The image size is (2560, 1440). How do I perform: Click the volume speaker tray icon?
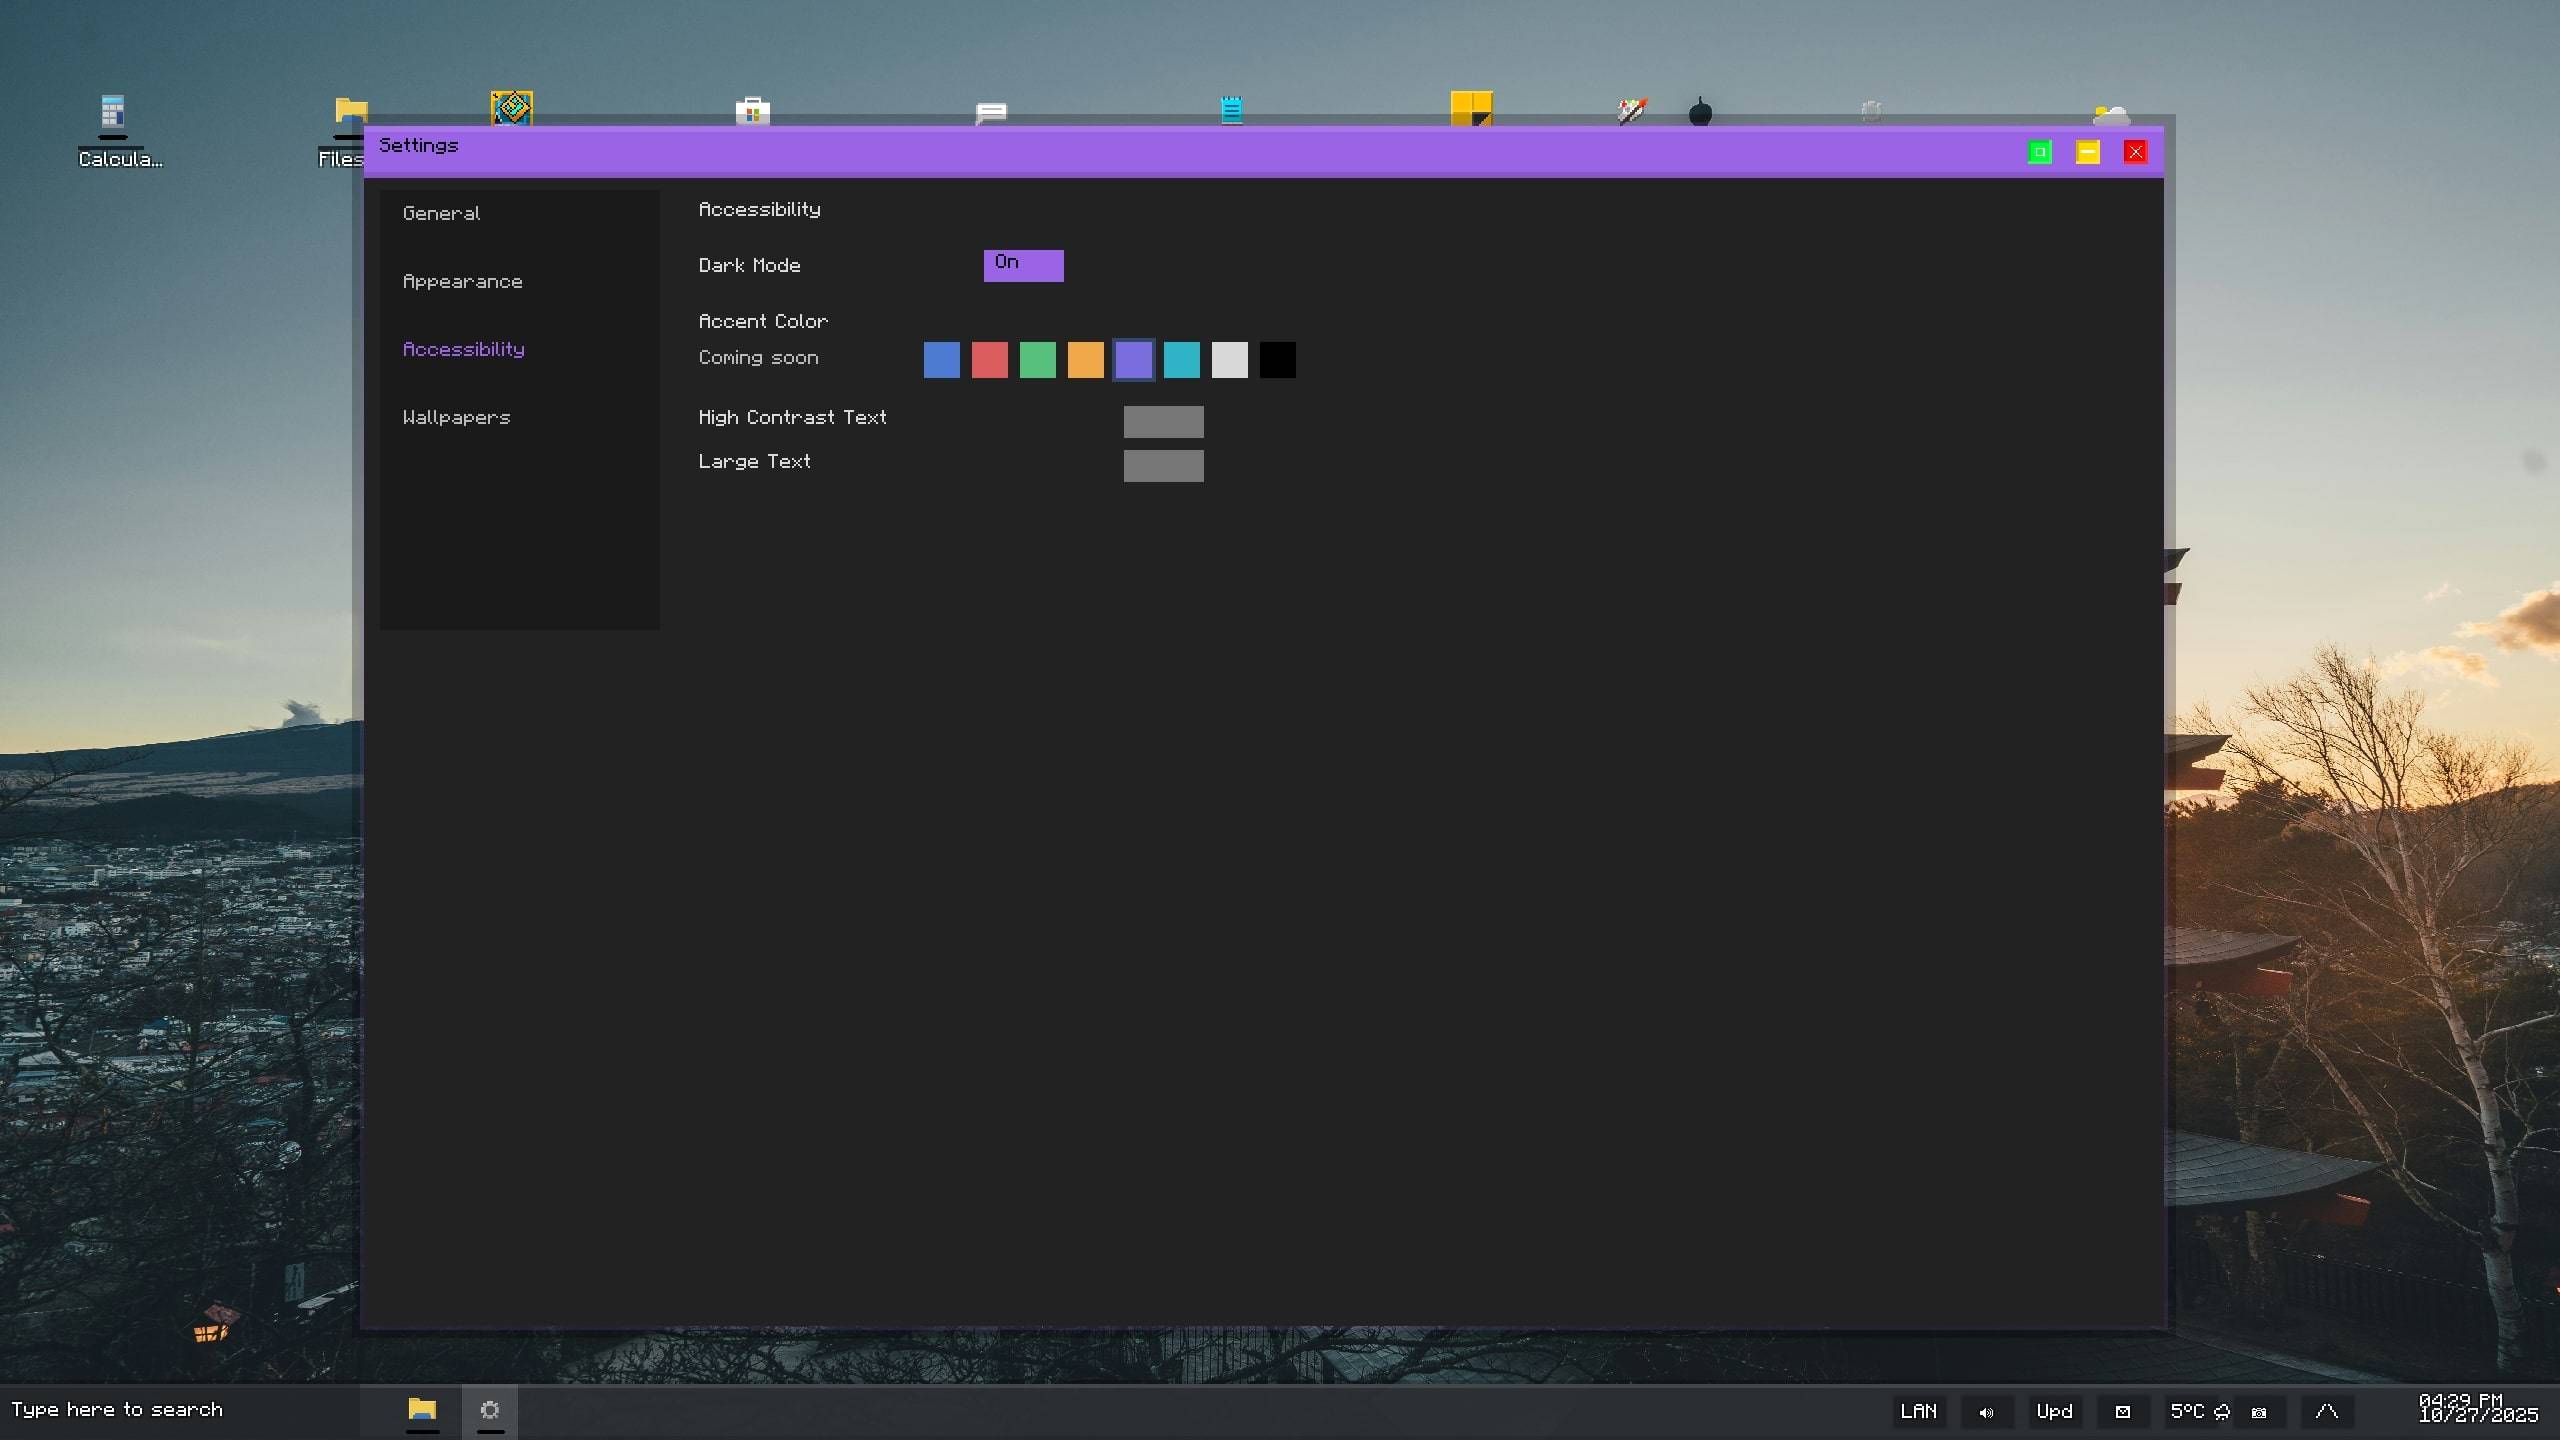(x=1986, y=1411)
